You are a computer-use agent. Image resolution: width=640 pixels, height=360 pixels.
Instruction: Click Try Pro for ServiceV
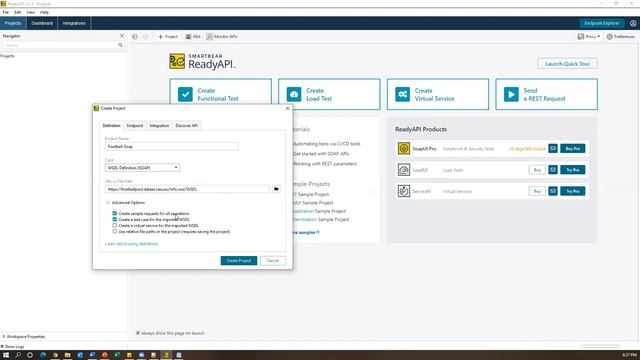click(x=573, y=191)
